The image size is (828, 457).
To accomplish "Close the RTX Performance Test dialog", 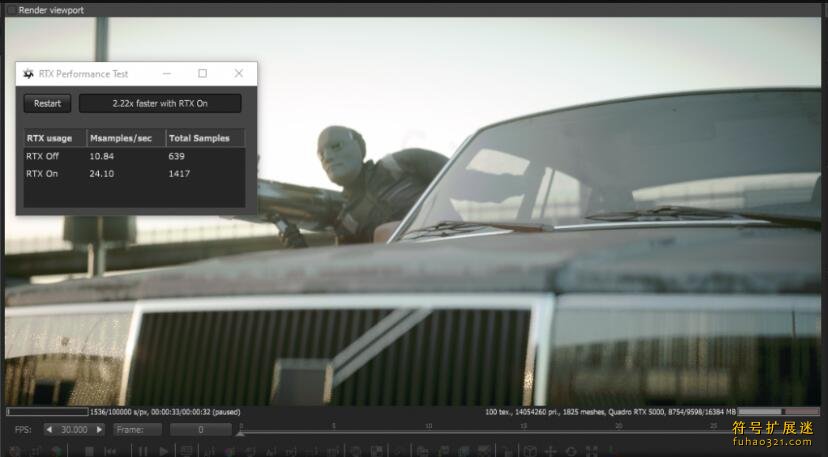I will click(239, 74).
